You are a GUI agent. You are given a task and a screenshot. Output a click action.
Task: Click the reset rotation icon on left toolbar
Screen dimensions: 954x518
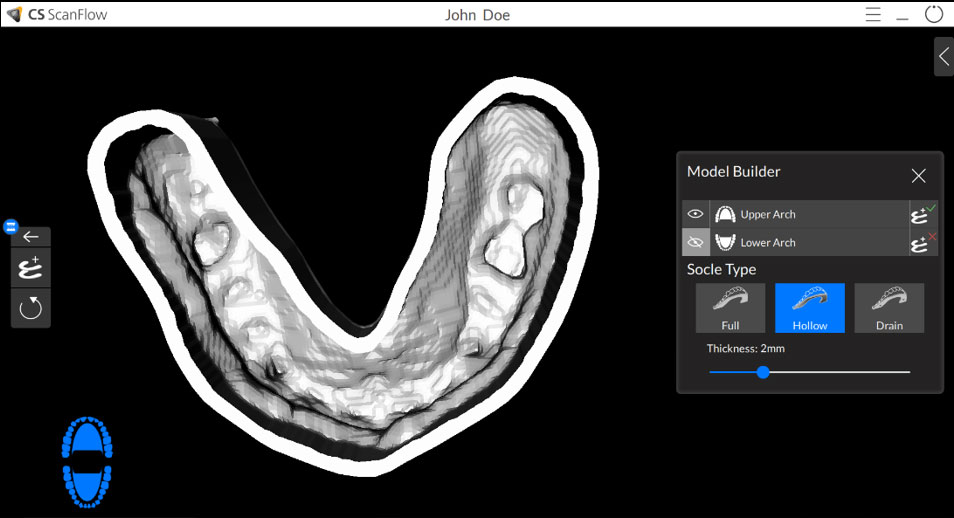tap(30, 308)
